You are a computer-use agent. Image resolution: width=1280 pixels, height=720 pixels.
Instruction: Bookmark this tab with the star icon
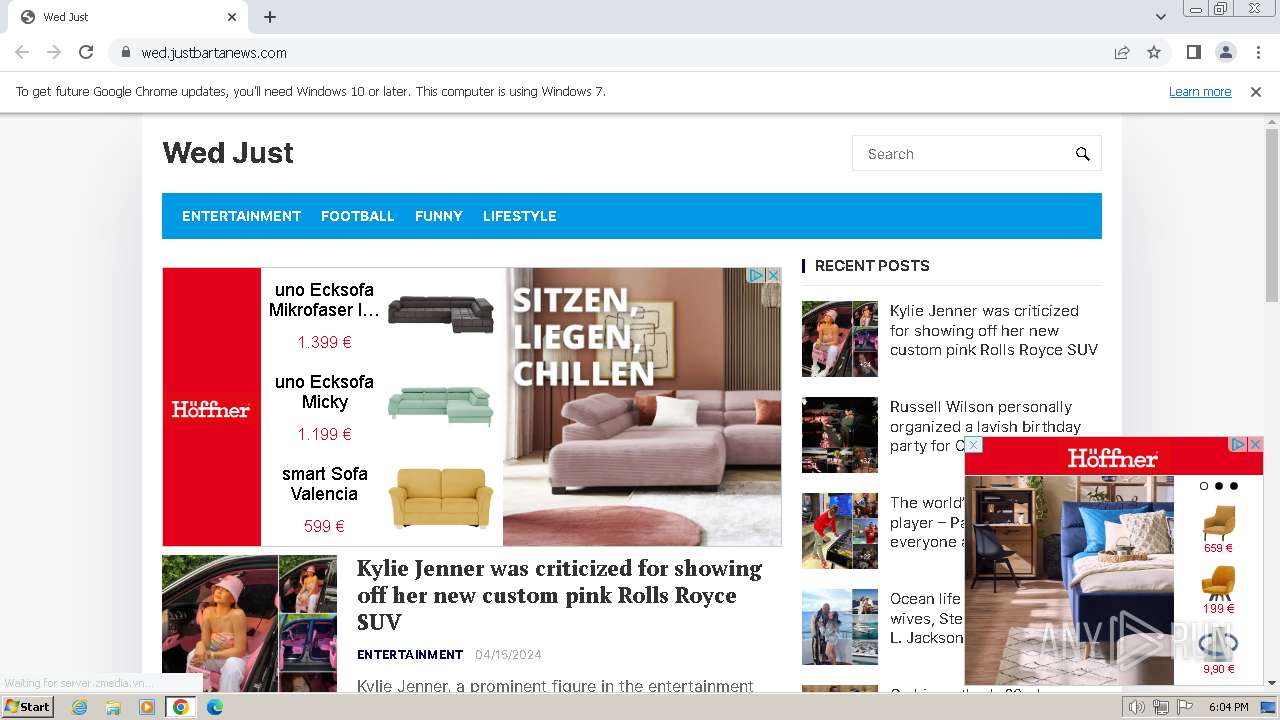[1154, 52]
